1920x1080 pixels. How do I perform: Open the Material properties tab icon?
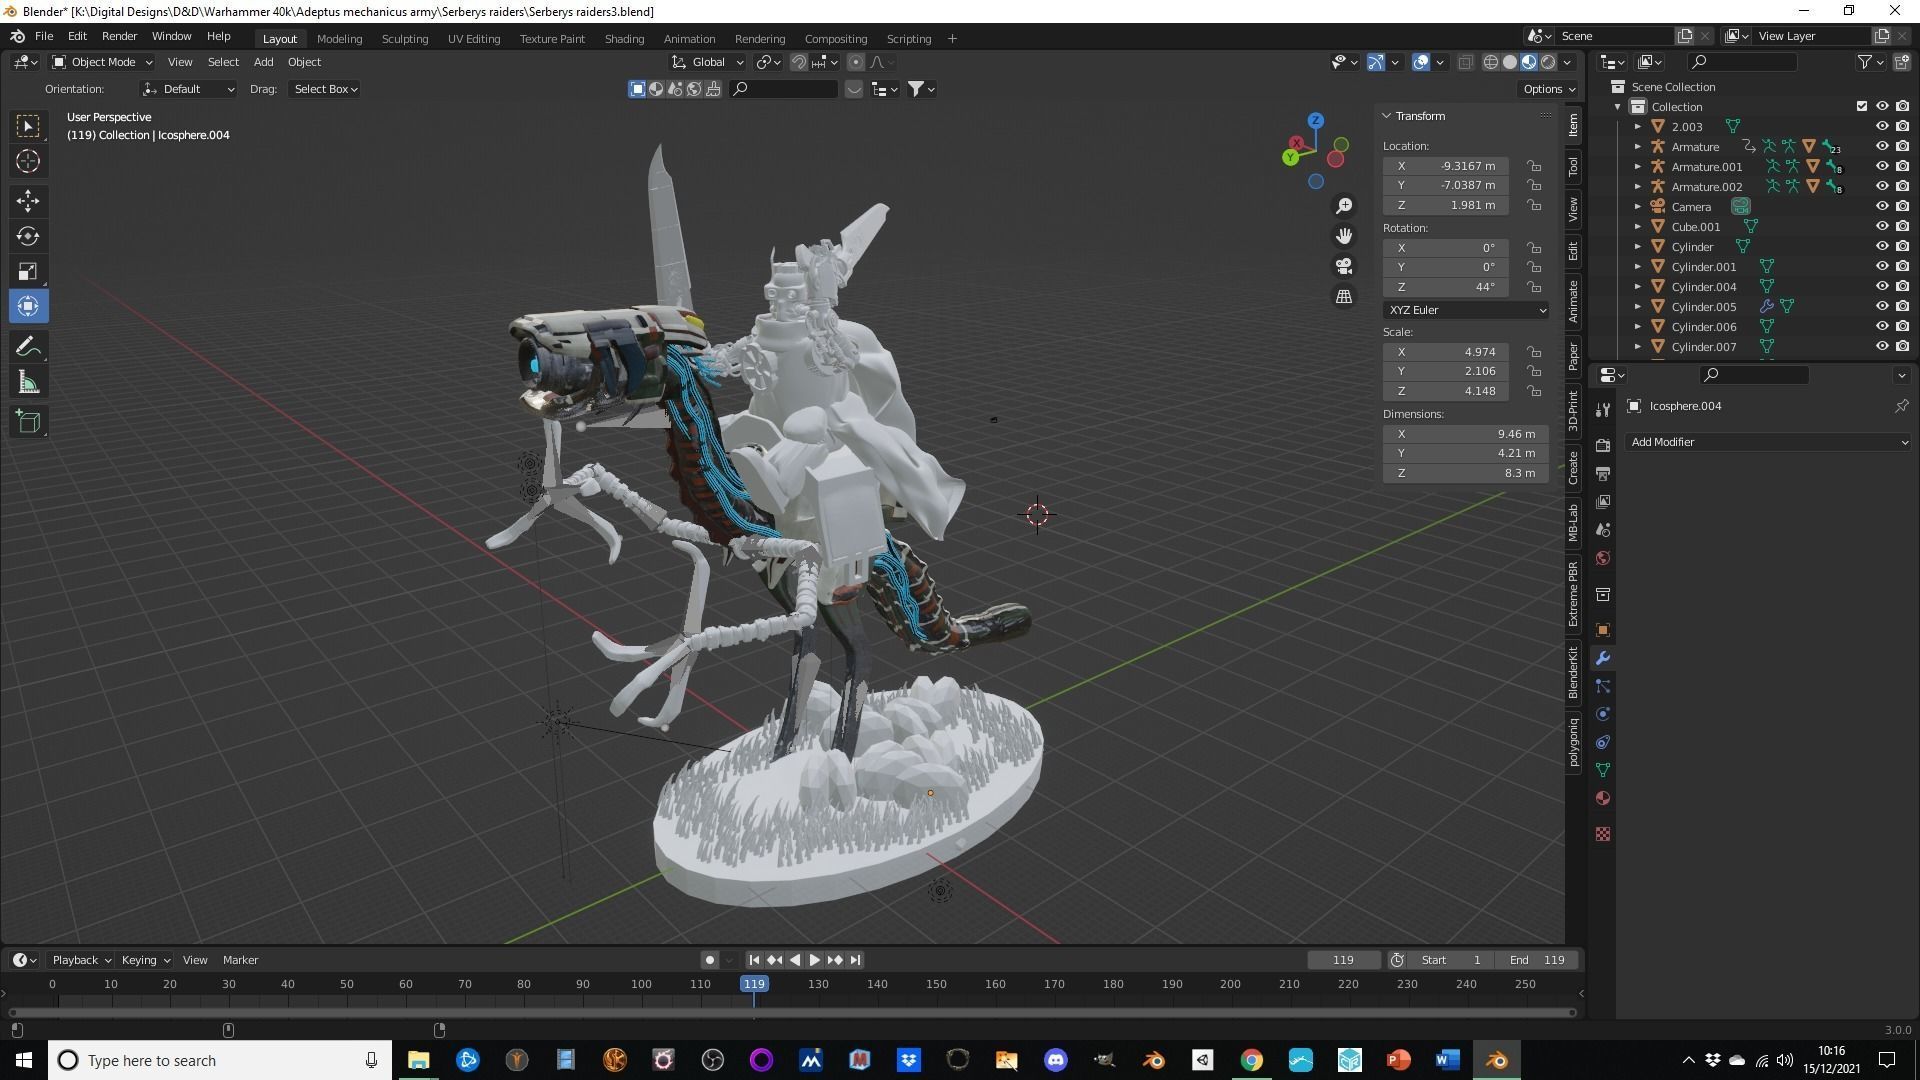point(1603,798)
